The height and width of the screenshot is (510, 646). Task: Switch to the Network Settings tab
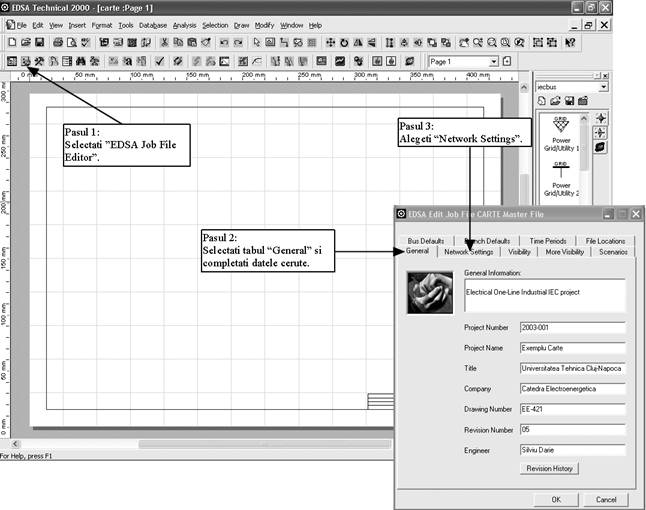[x=468, y=252]
